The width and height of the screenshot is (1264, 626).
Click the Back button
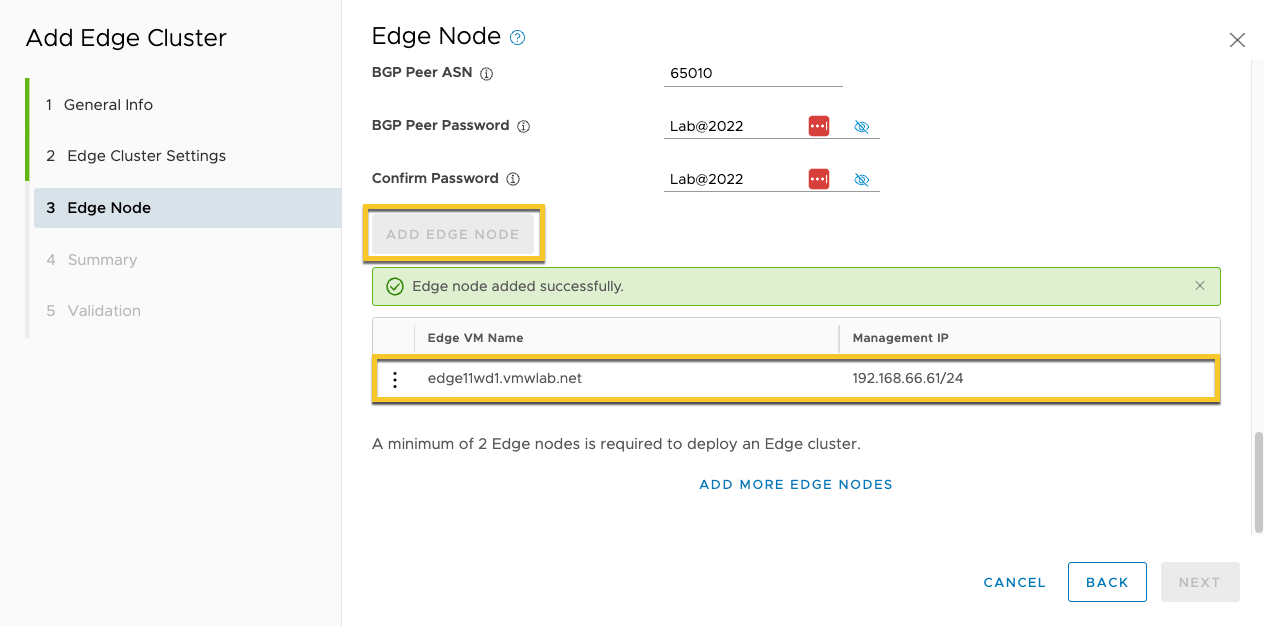point(1107,582)
